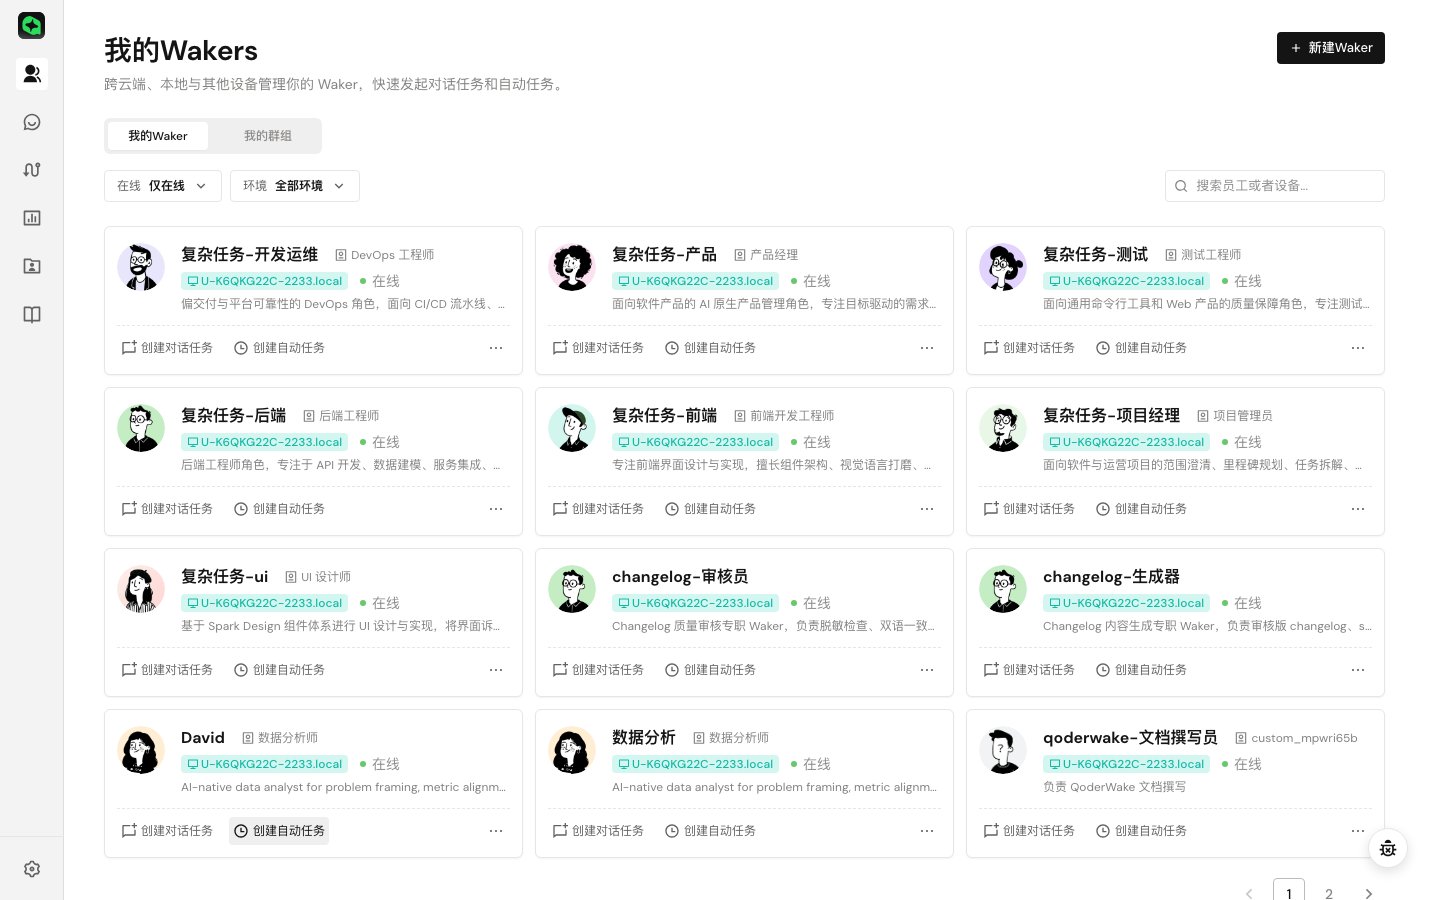1440x900 pixels.
Task: Switch to 我的群组 tab
Action: click(x=268, y=136)
